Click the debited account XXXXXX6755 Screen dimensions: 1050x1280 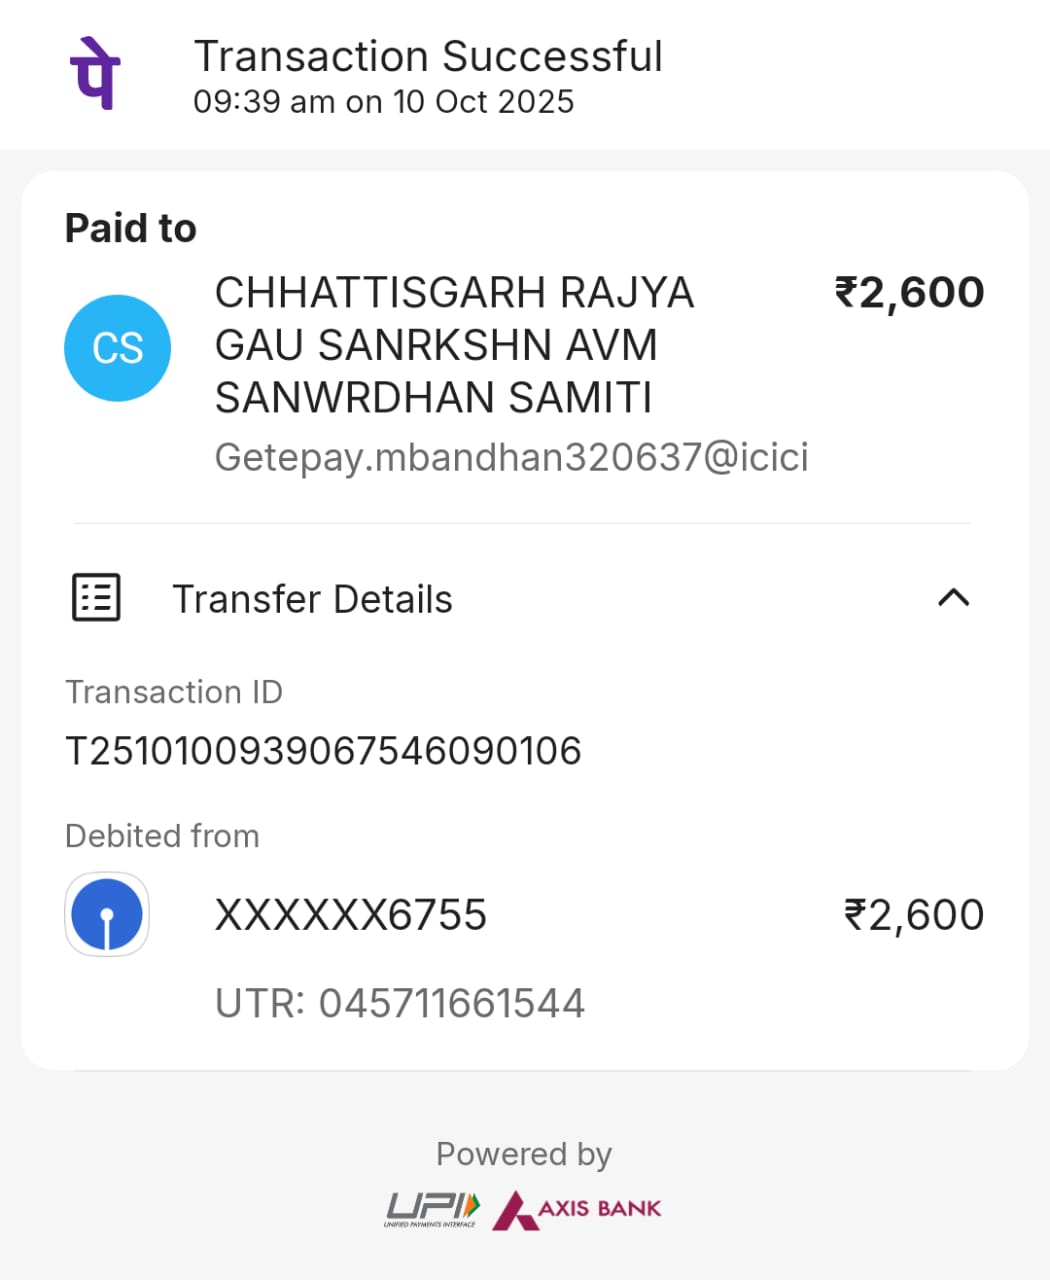(x=350, y=915)
